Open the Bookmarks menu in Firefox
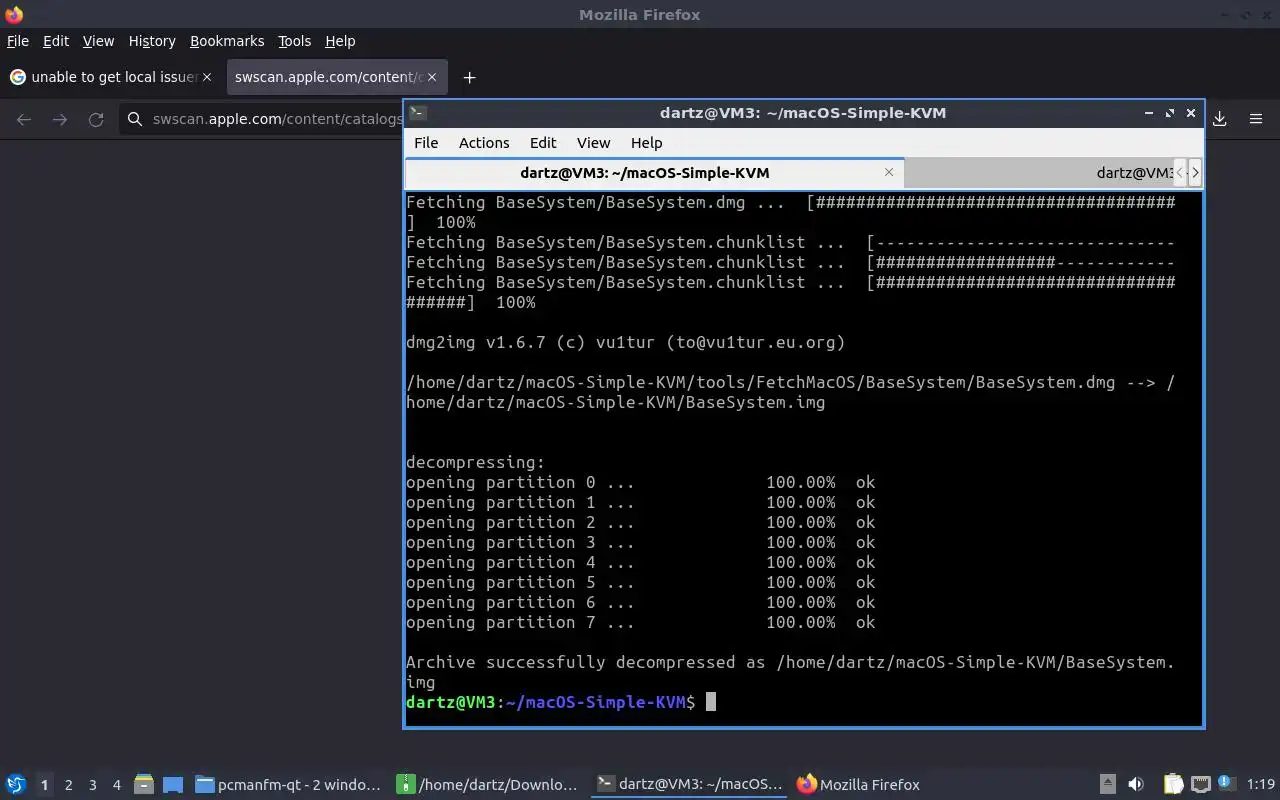 227,41
